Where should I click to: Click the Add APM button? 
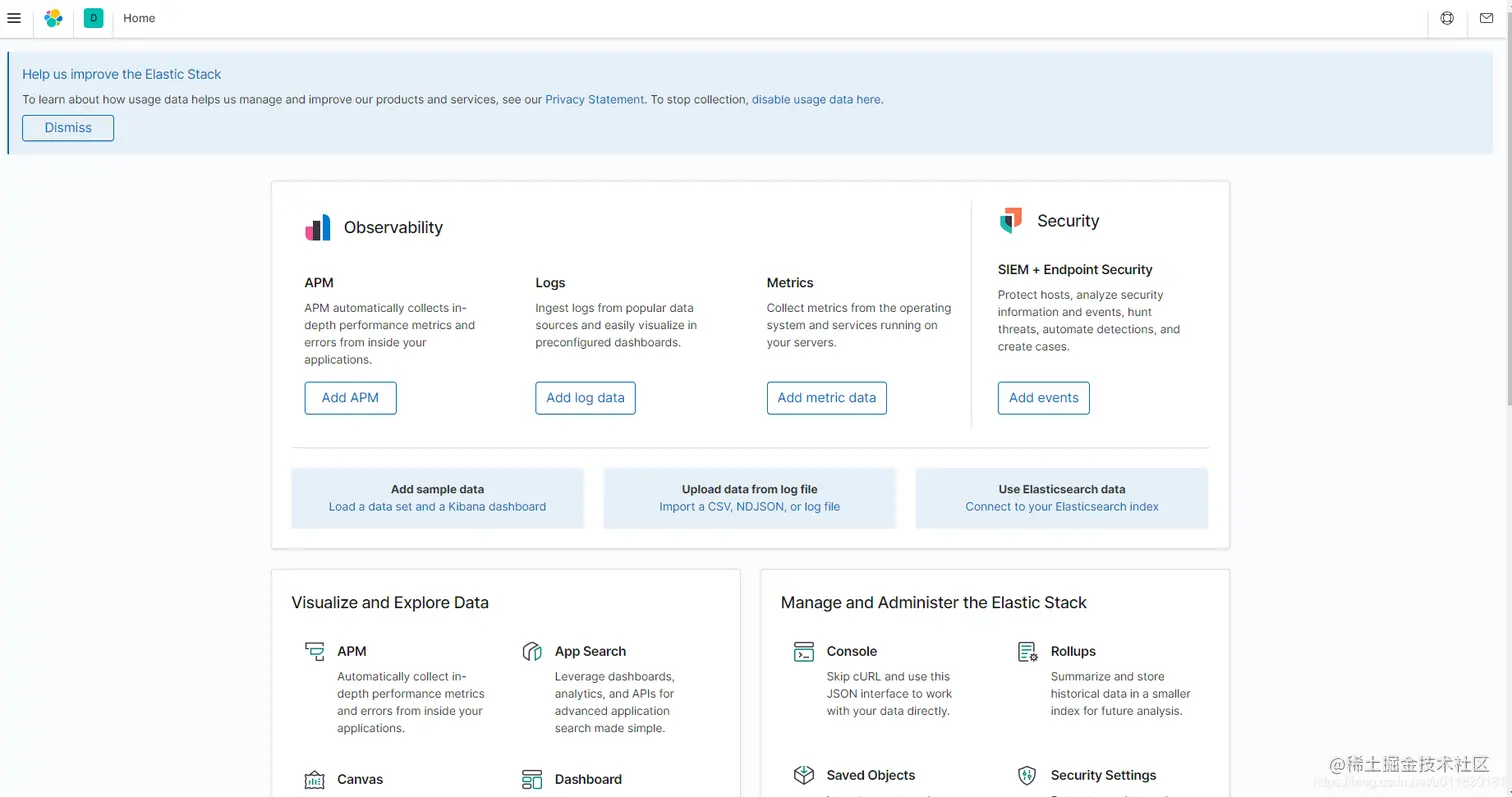click(x=350, y=398)
